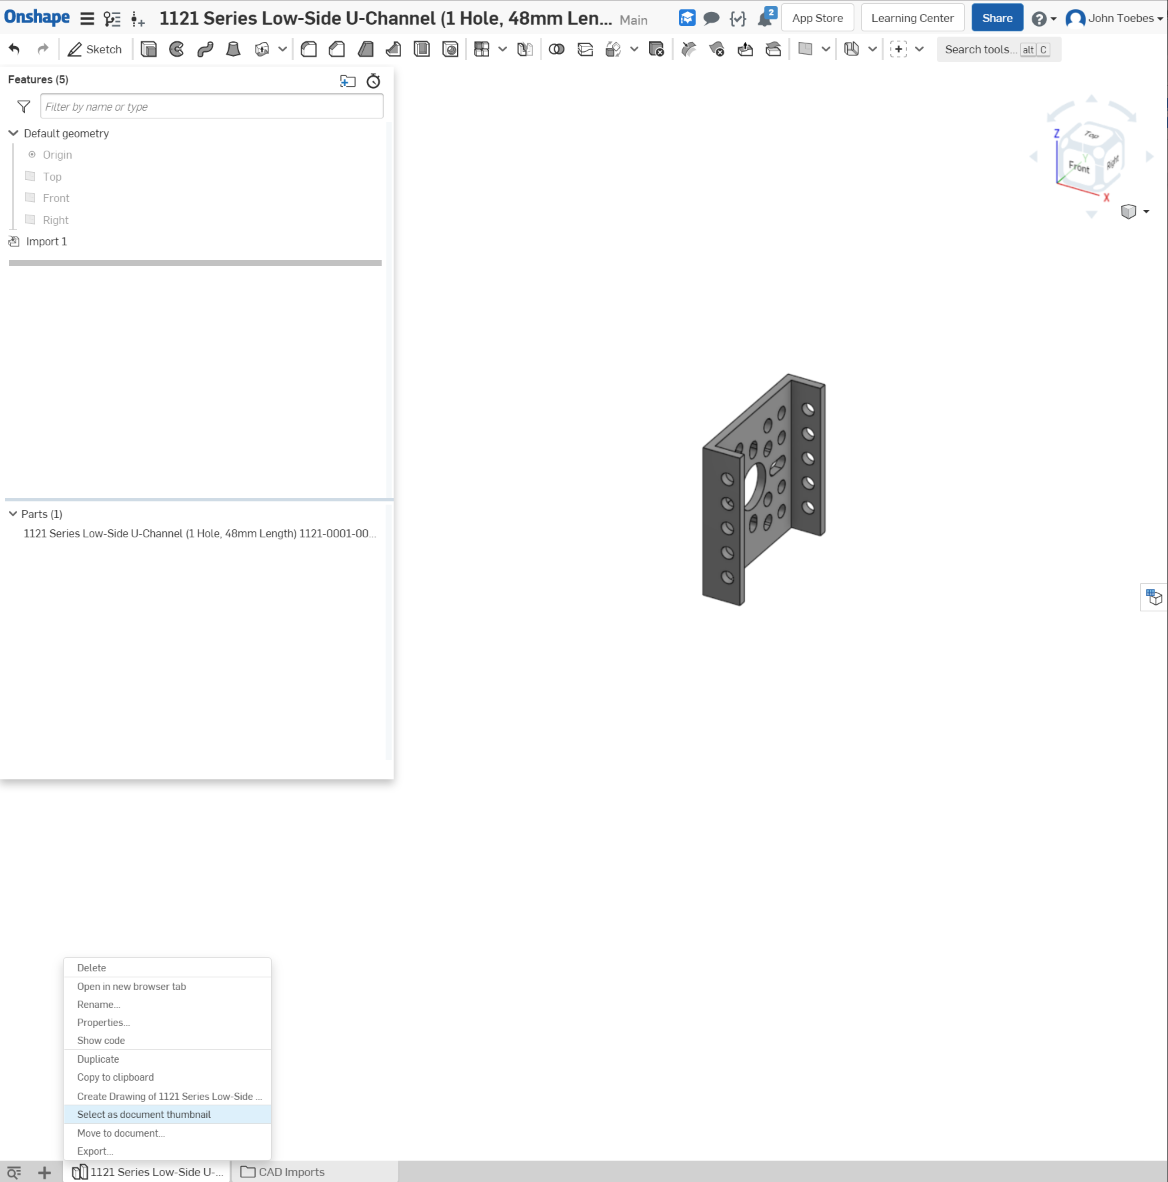Viewport: 1168px width, 1182px height.
Task: Open the dropdown next to Thicken
Action: pos(282,49)
